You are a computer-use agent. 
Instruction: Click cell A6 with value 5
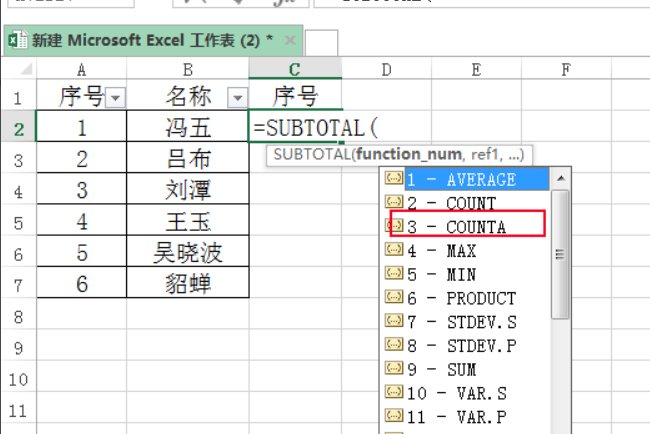(x=81, y=251)
